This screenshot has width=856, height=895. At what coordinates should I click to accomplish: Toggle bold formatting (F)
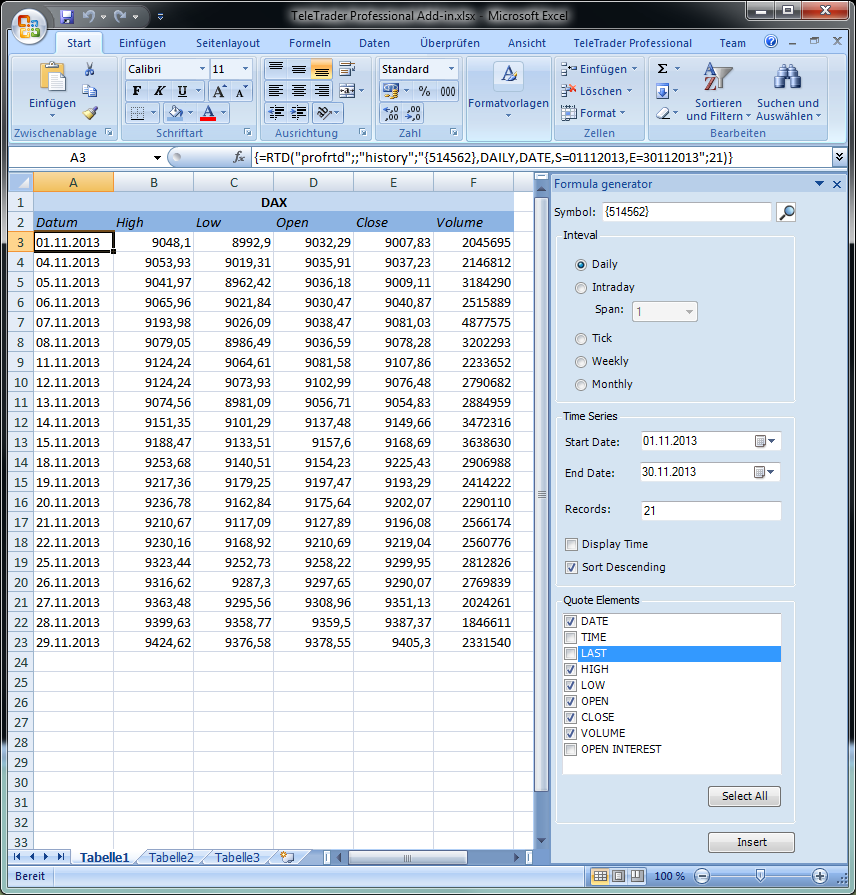(136, 91)
